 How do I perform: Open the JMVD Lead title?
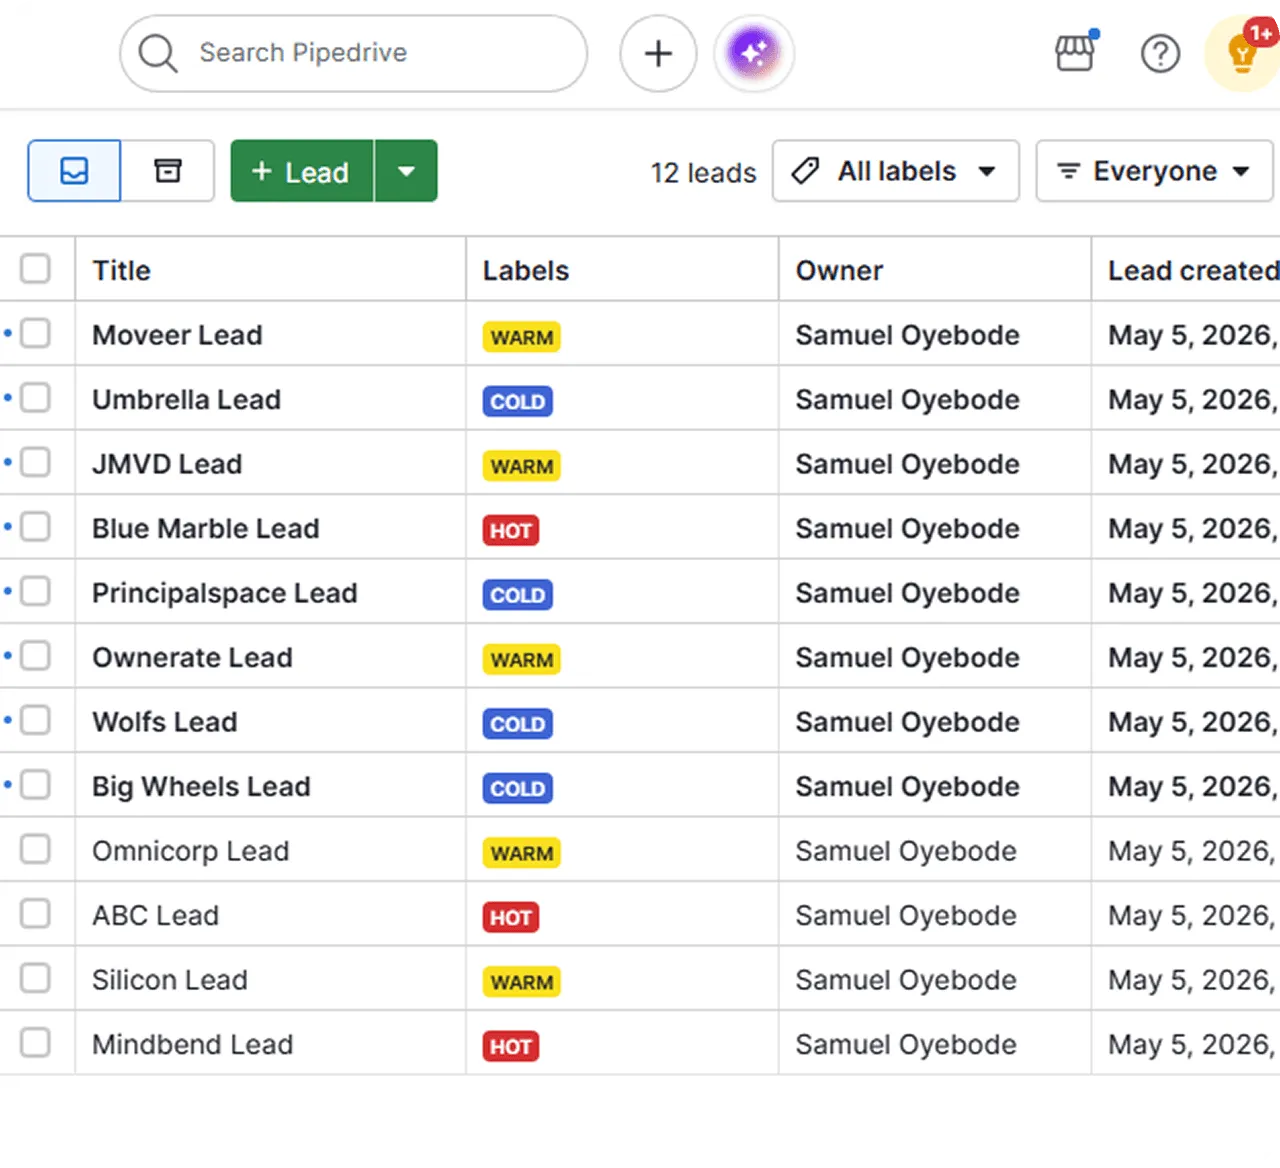[167, 464]
